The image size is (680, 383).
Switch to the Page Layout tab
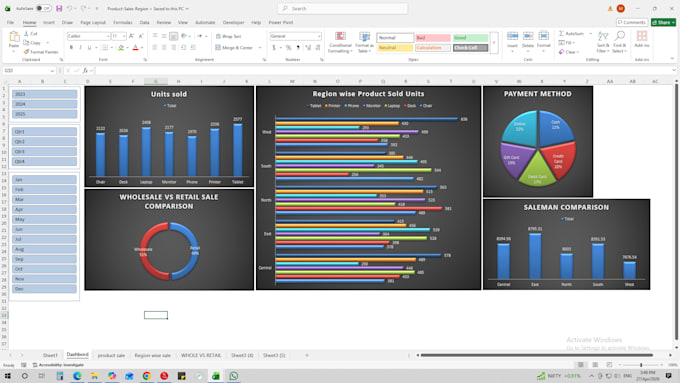pos(93,22)
